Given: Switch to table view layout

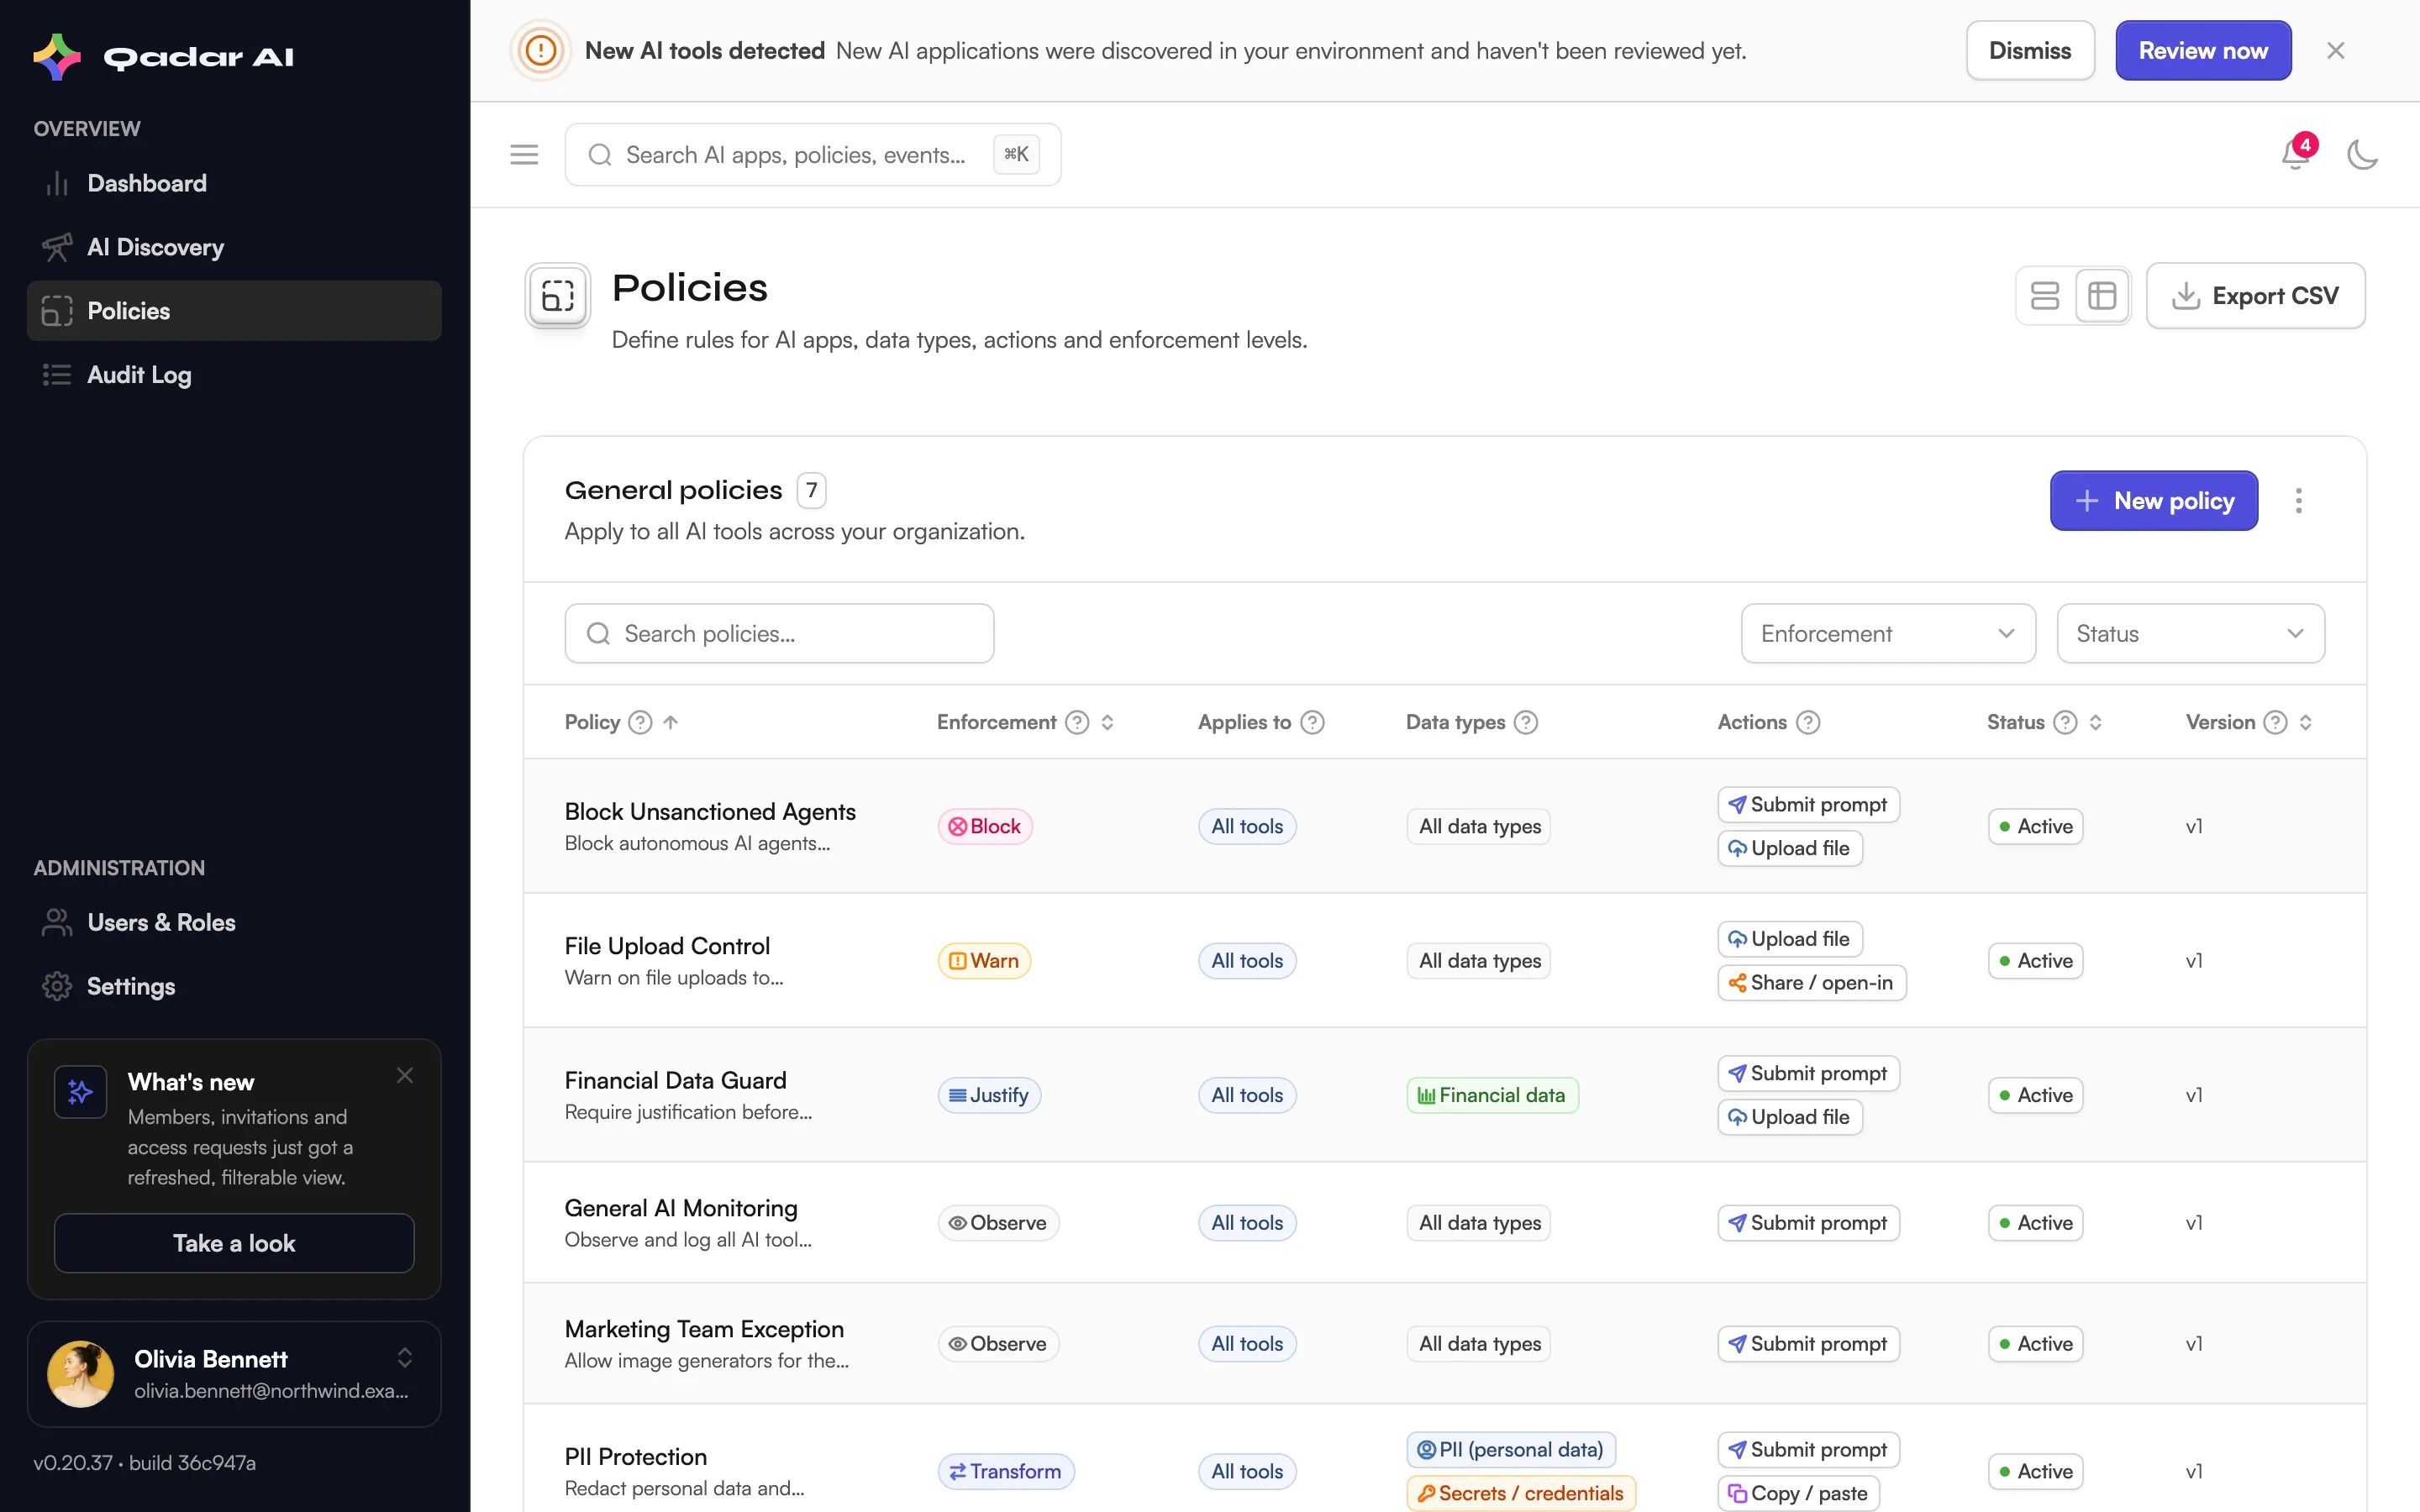Looking at the screenshot, I should [2102, 296].
